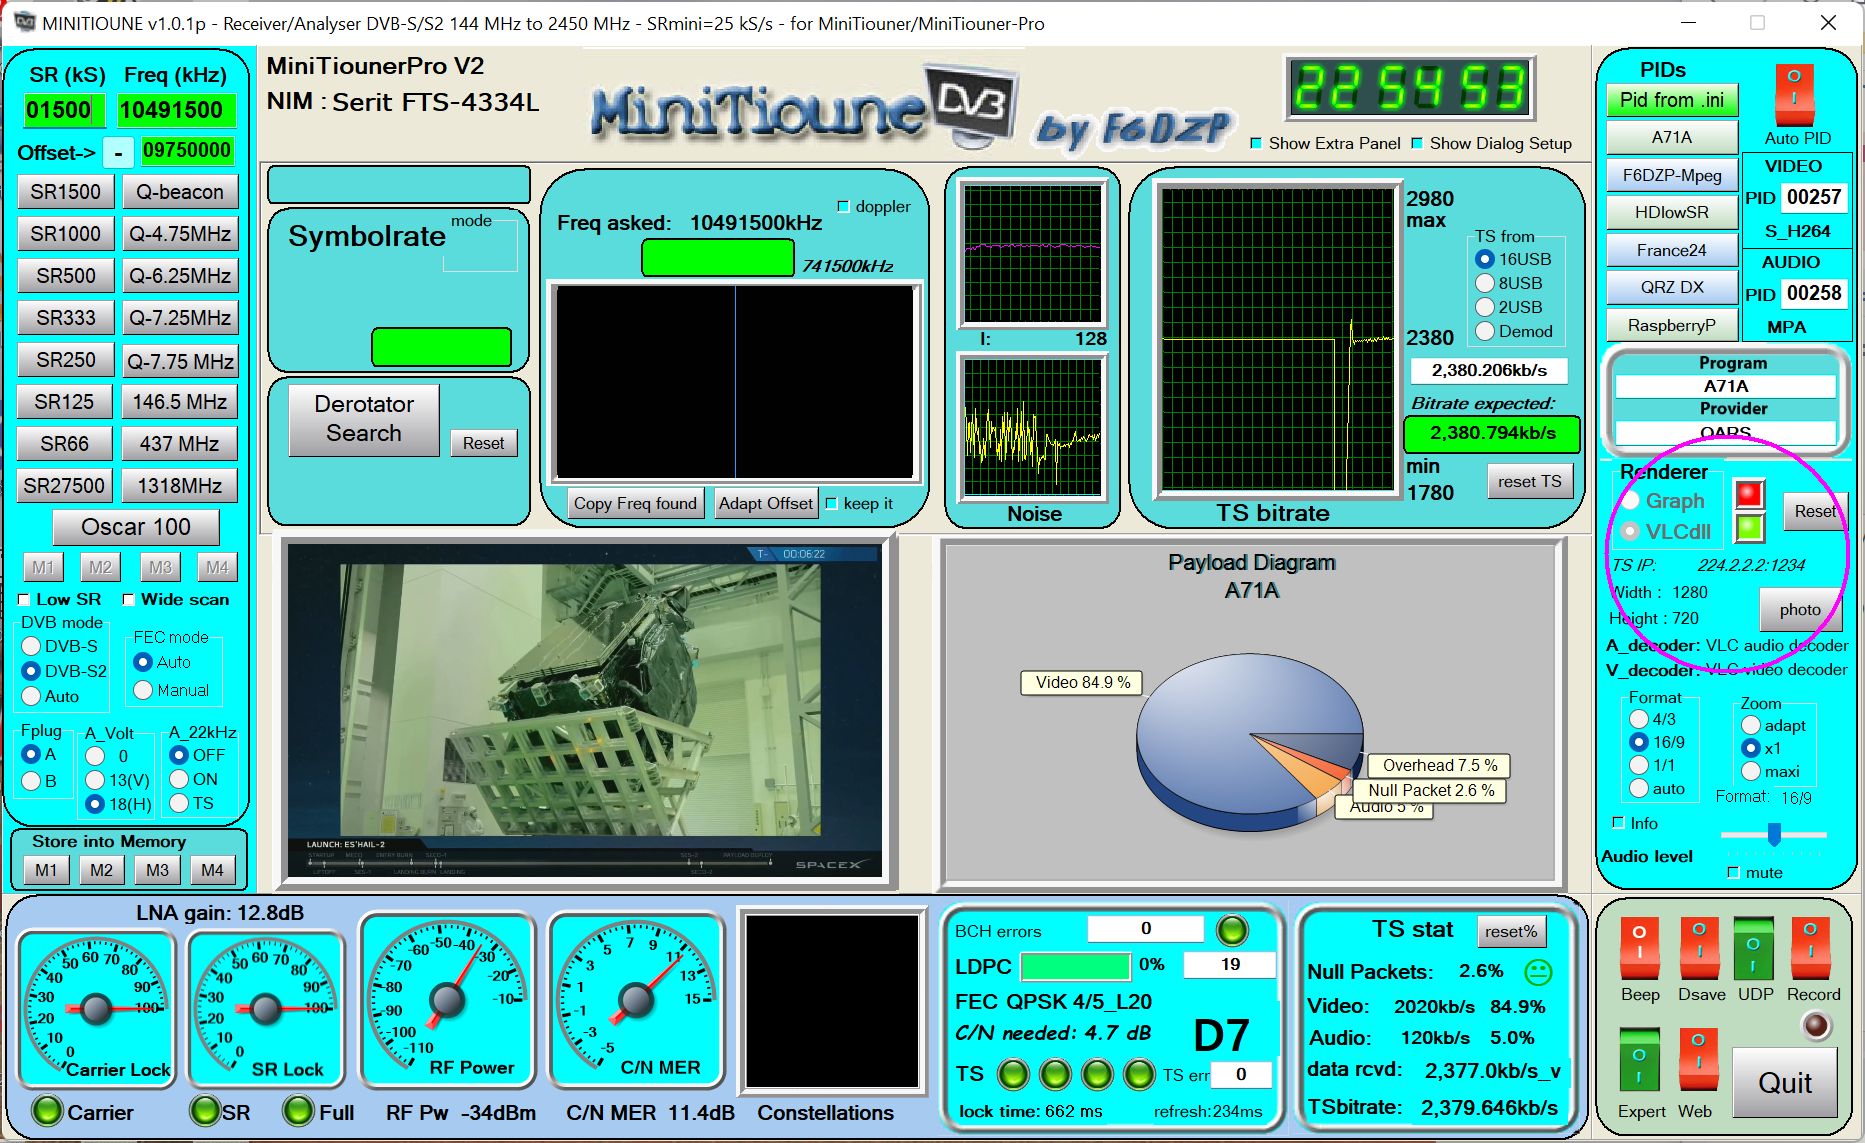The height and width of the screenshot is (1143, 1865).
Task: Select 13(V) LNB voltage
Action: pos(95,779)
